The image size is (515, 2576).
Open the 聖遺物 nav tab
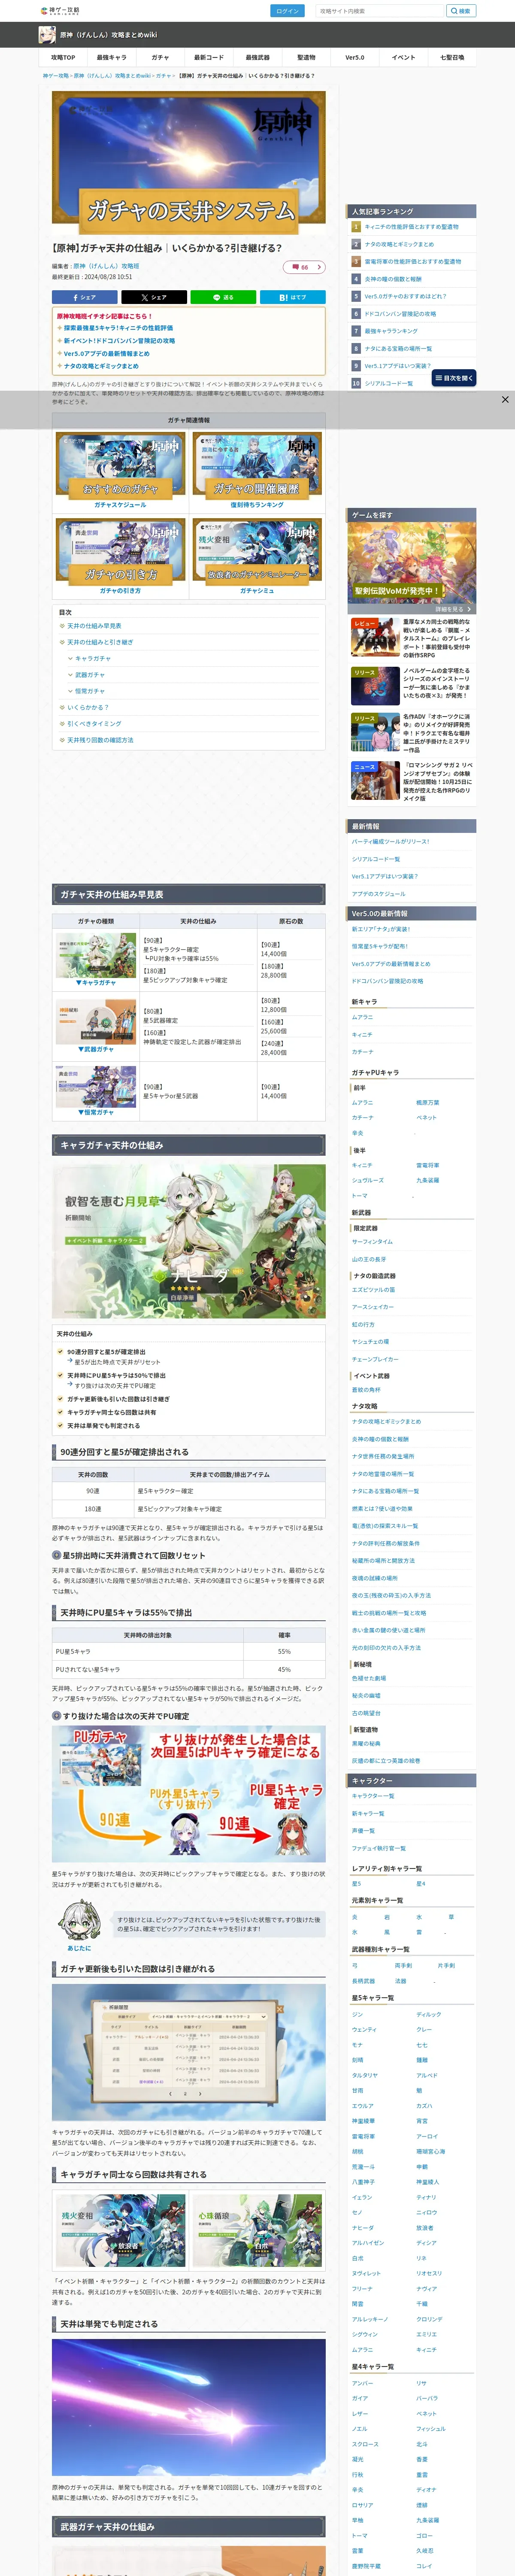(306, 58)
